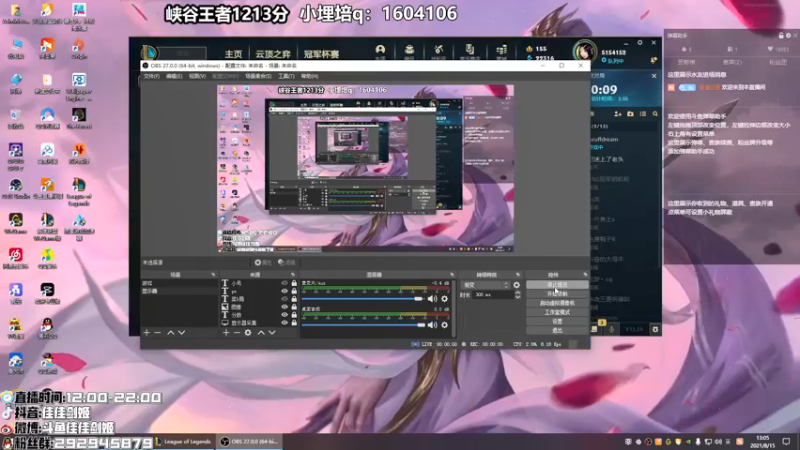Viewport: 800px width, 450px height.
Task: Switch to 冠军杯赛 tab in League client
Action: coord(321,54)
